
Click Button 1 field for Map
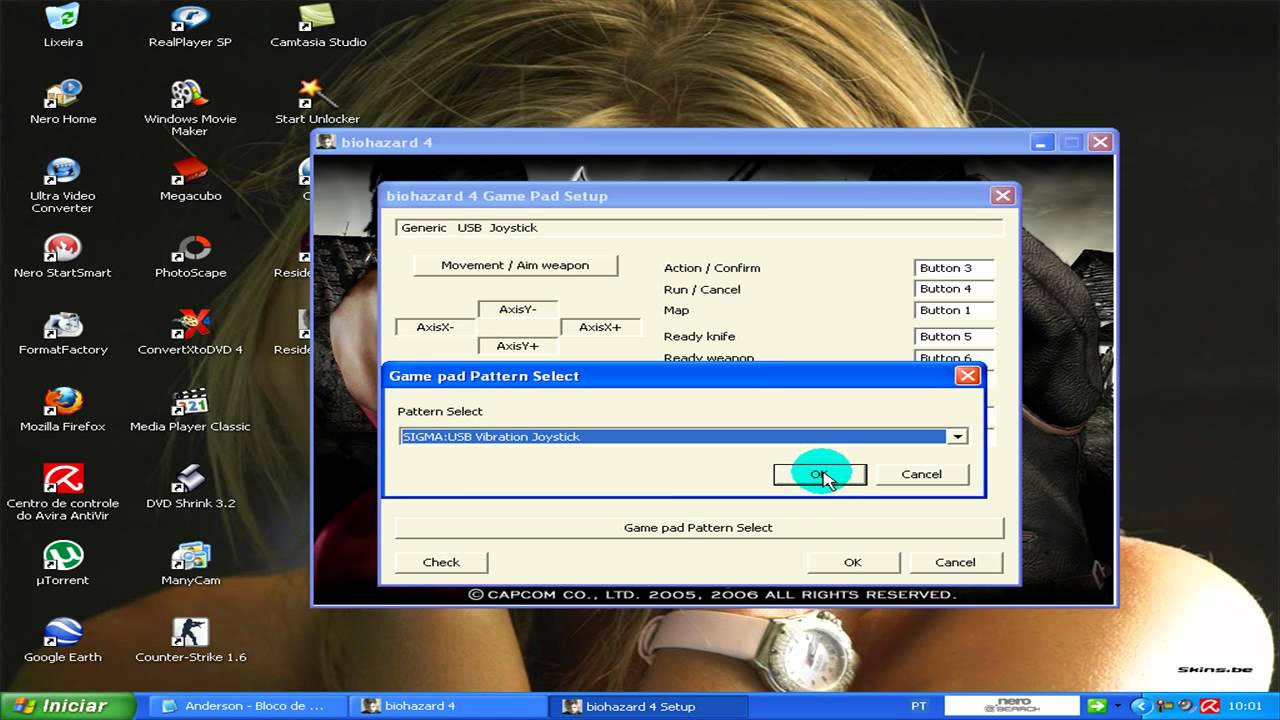pyautogui.click(x=954, y=310)
